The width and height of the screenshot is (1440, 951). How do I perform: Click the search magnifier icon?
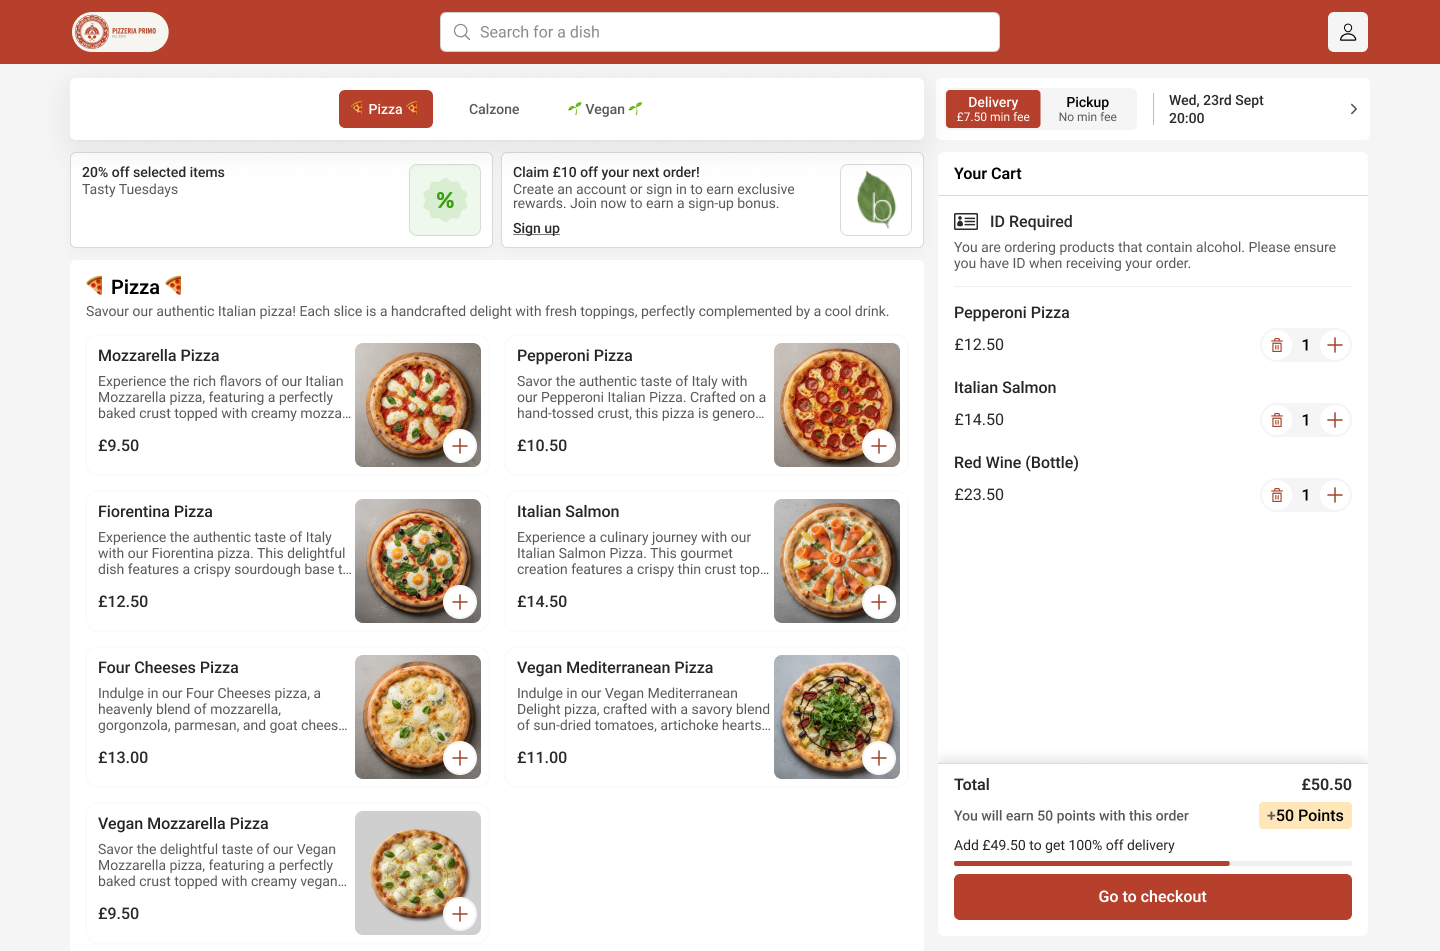(461, 32)
